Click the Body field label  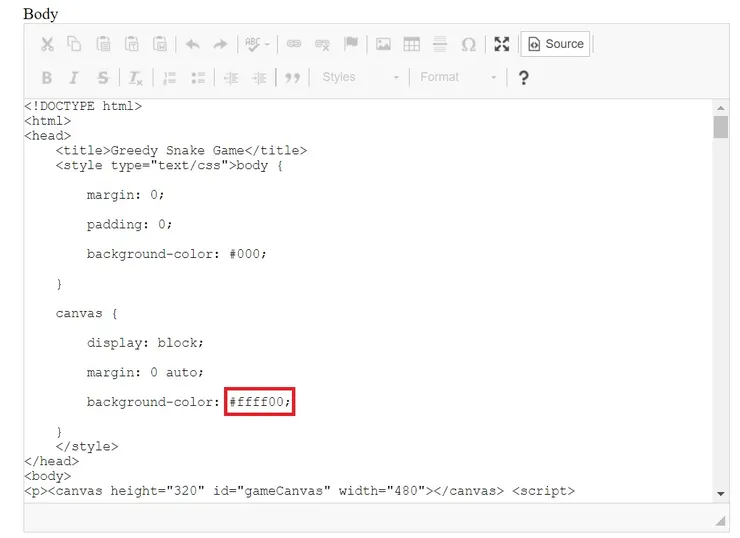point(41,14)
